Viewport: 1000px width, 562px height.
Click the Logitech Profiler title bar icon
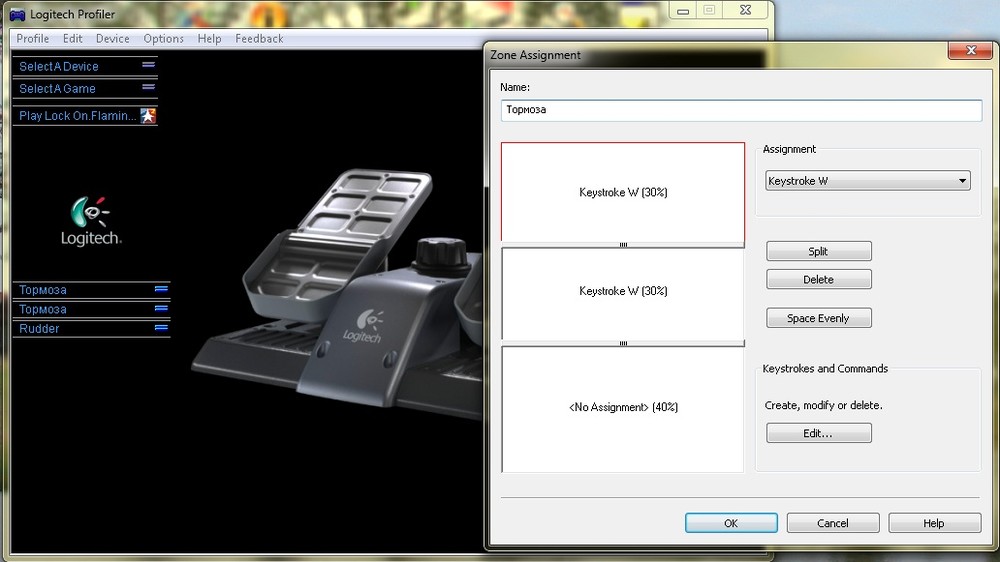pos(17,14)
